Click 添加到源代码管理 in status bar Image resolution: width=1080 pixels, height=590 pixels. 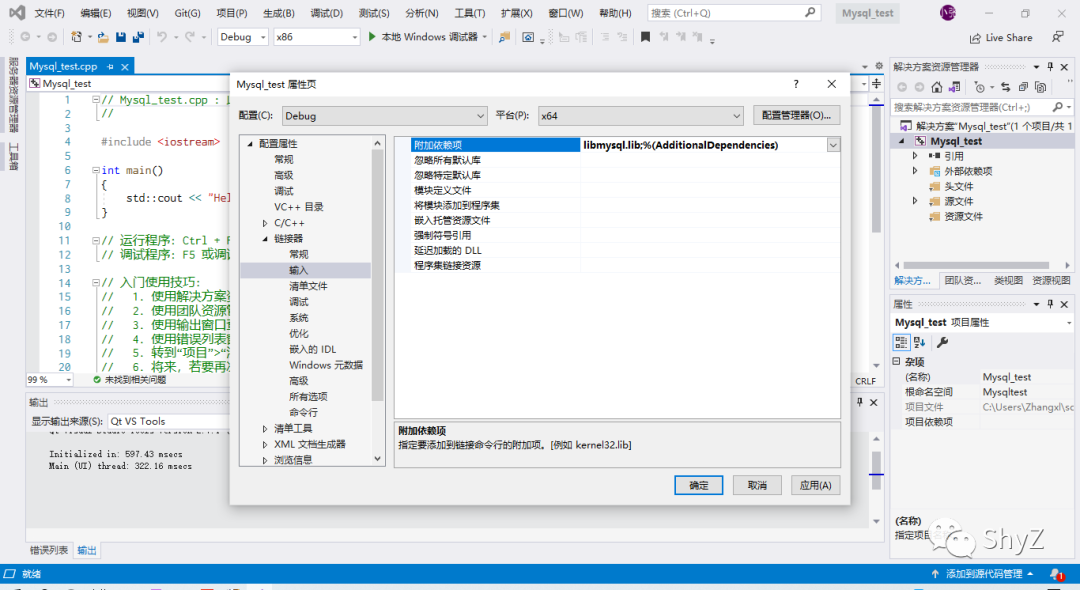coord(984,573)
